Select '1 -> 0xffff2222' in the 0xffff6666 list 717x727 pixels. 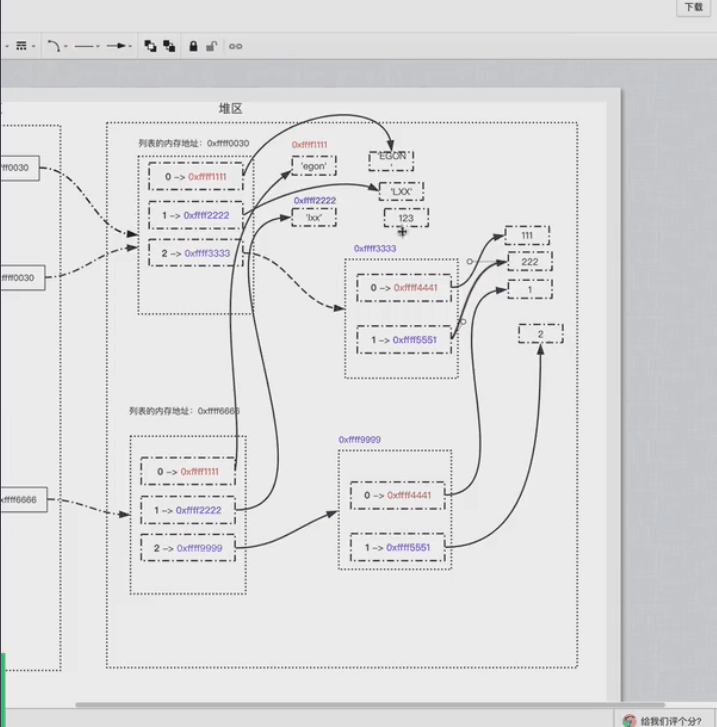click(x=188, y=510)
